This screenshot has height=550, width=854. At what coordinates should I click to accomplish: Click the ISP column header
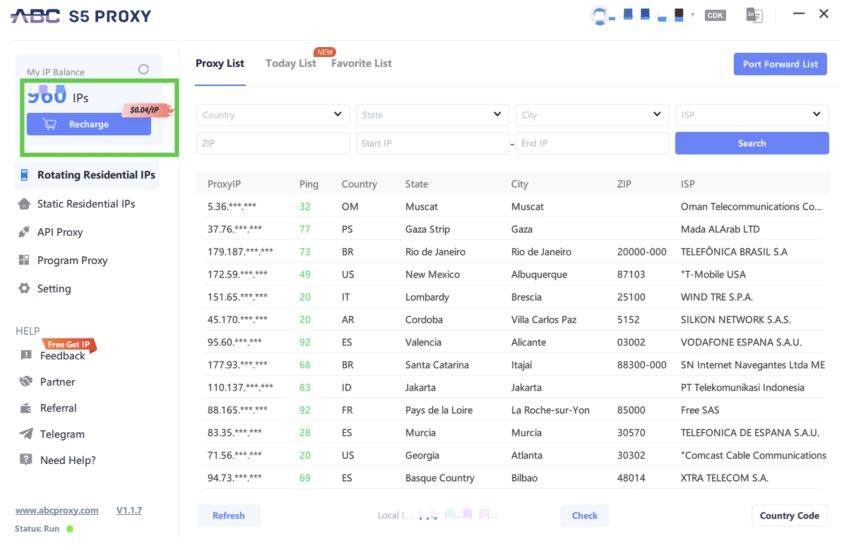pos(687,184)
